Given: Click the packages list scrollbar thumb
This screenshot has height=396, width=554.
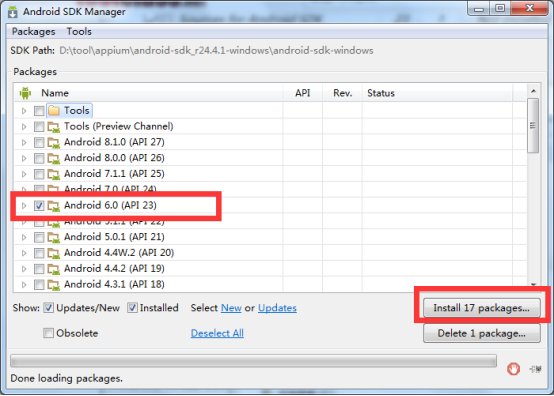Looking at the screenshot, I should point(533,126).
